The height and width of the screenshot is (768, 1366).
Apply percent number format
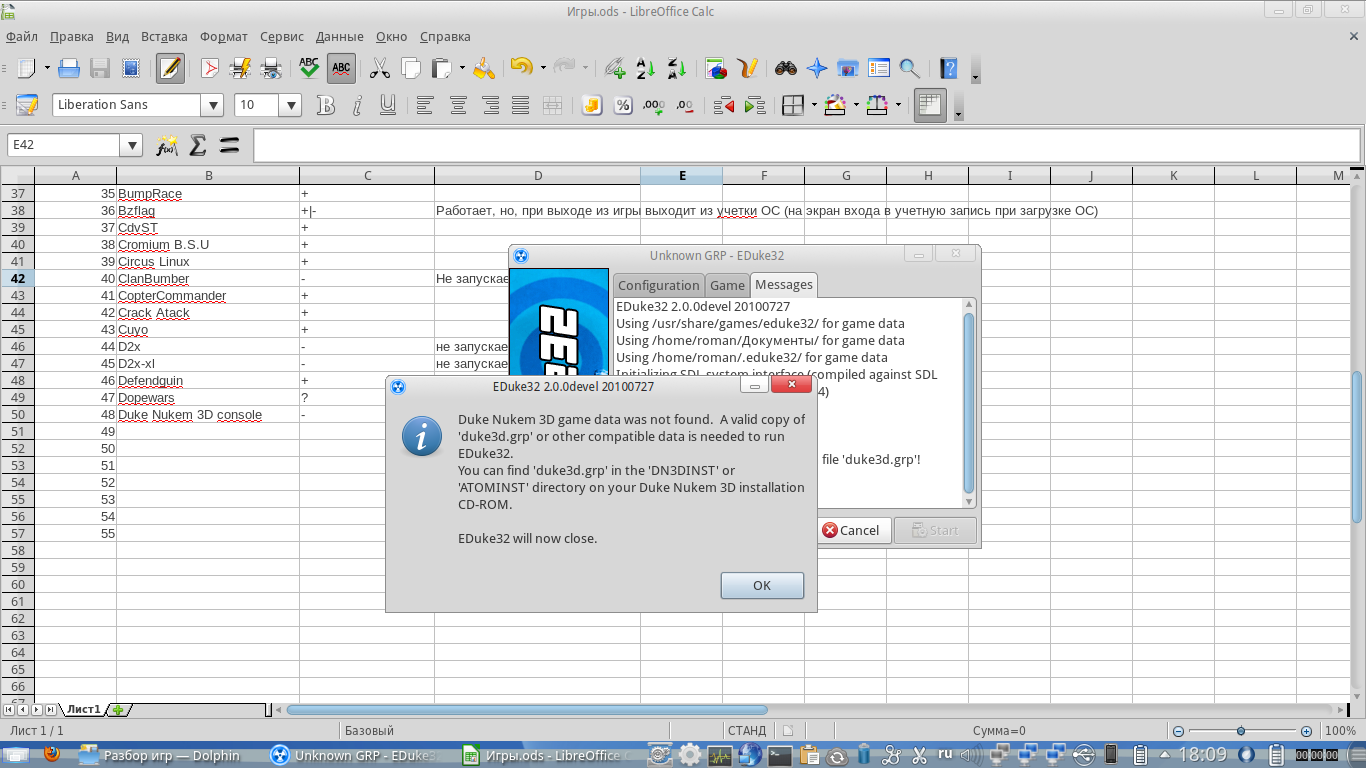coord(623,105)
